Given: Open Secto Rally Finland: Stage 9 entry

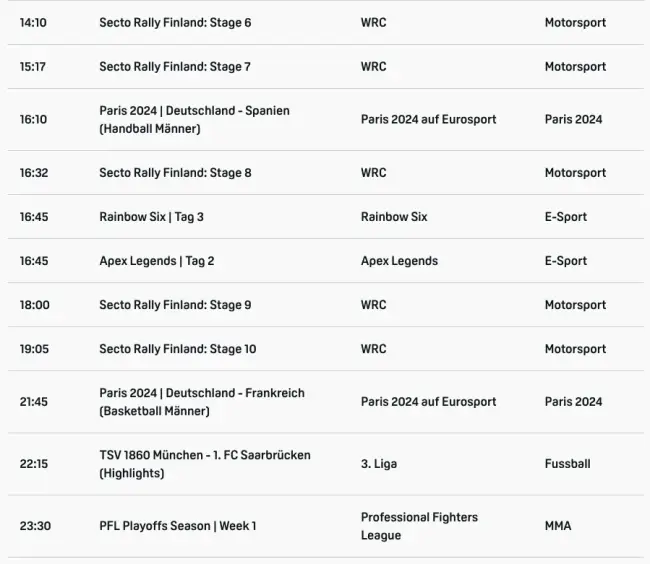Looking at the screenshot, I should (175, 305).
